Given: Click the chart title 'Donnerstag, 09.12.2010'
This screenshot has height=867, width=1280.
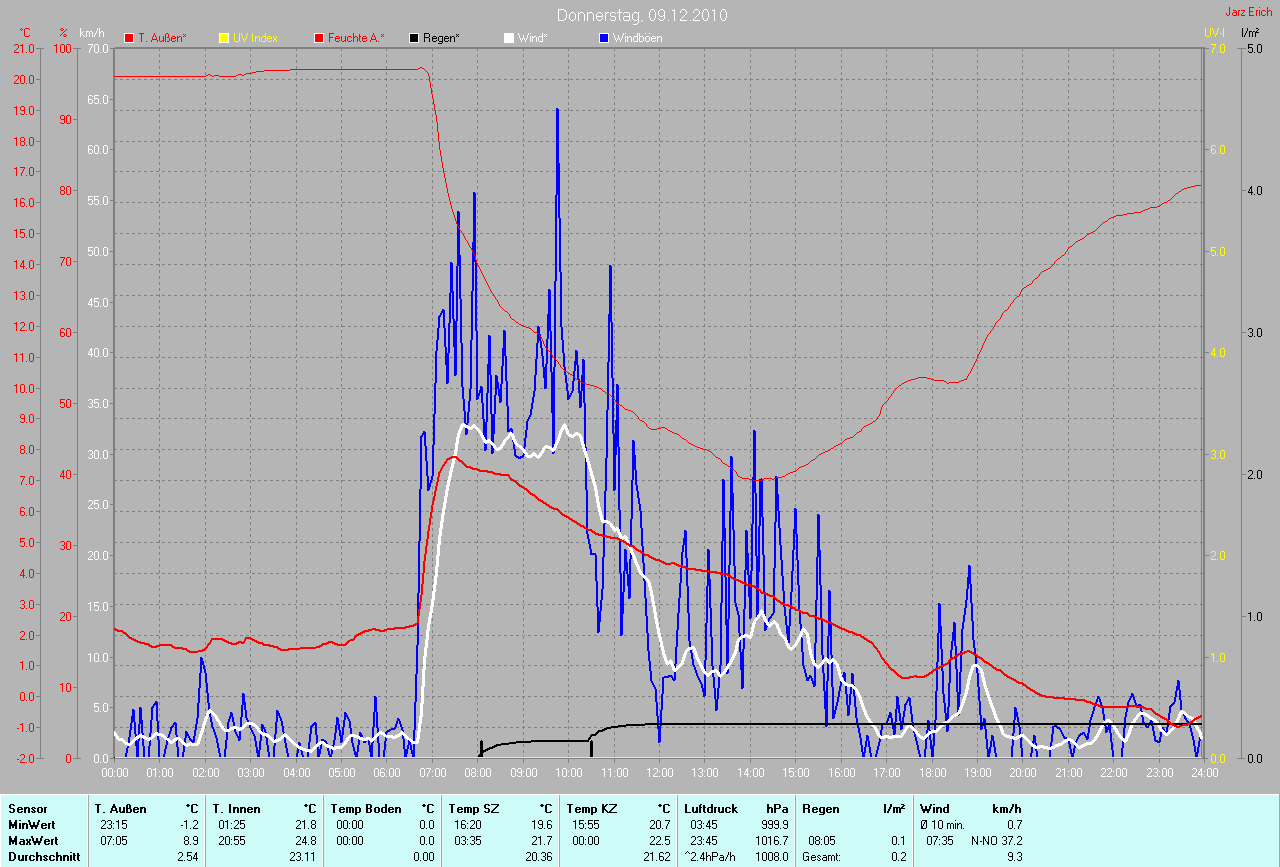Looking at the screenshot, I should [642, 15].
